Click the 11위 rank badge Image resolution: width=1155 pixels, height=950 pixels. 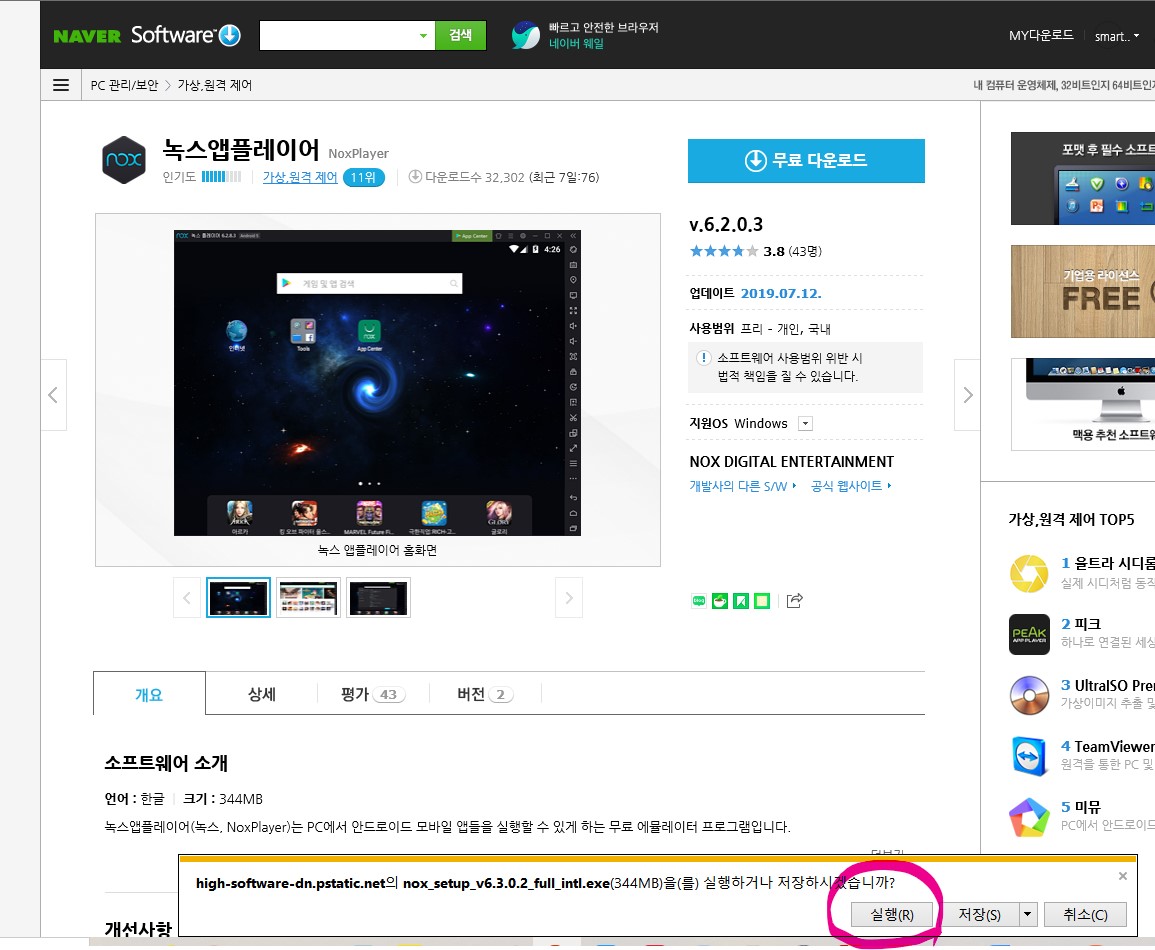coord(363,177)
